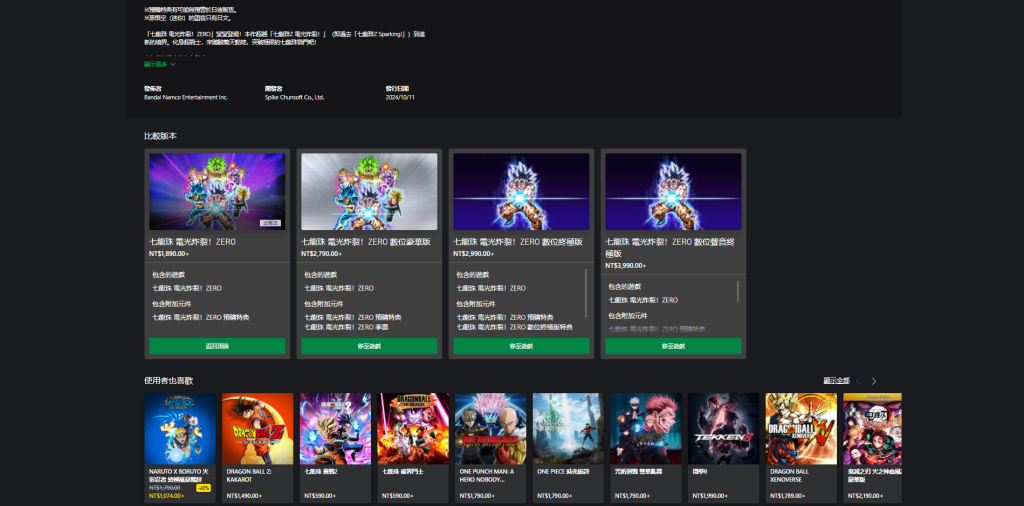This screenshot has height=506, width=1024.
Task: Open the NT$2,790.00+ 數位豪華版 artwork thumbnail
Action: [x=369, y=191]
